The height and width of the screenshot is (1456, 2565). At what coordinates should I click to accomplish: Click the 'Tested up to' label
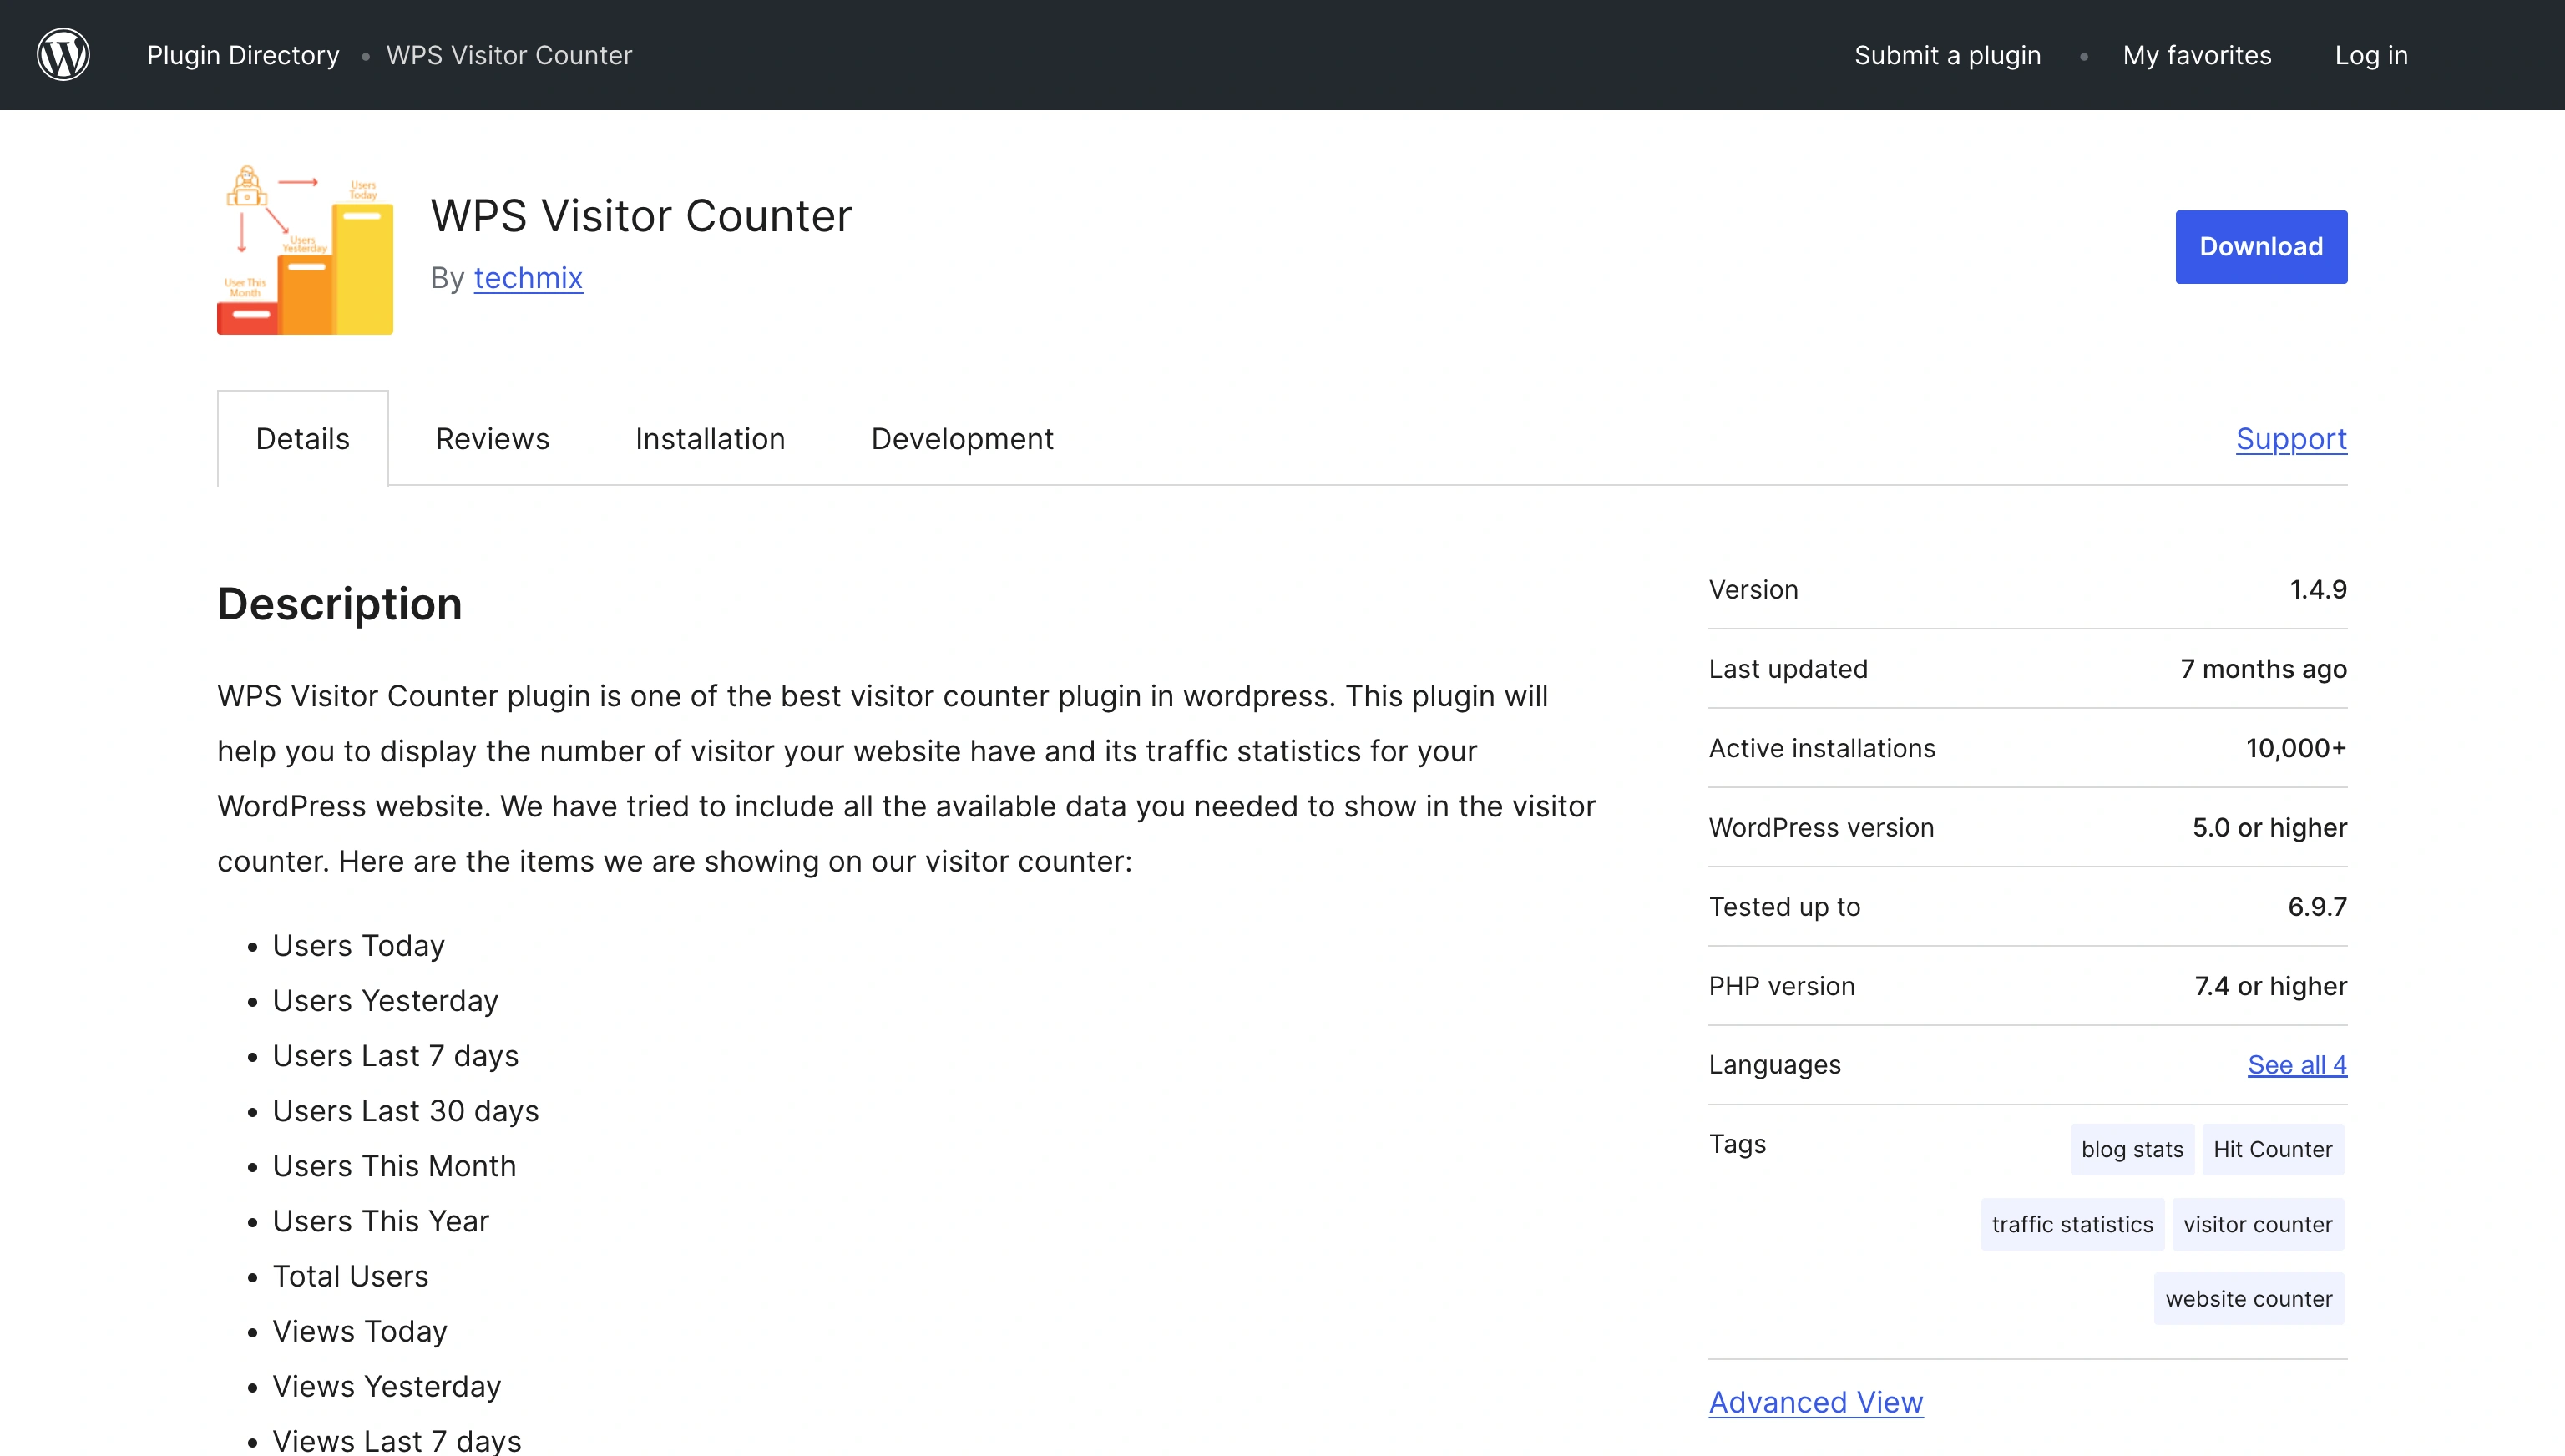[1784, 906]
